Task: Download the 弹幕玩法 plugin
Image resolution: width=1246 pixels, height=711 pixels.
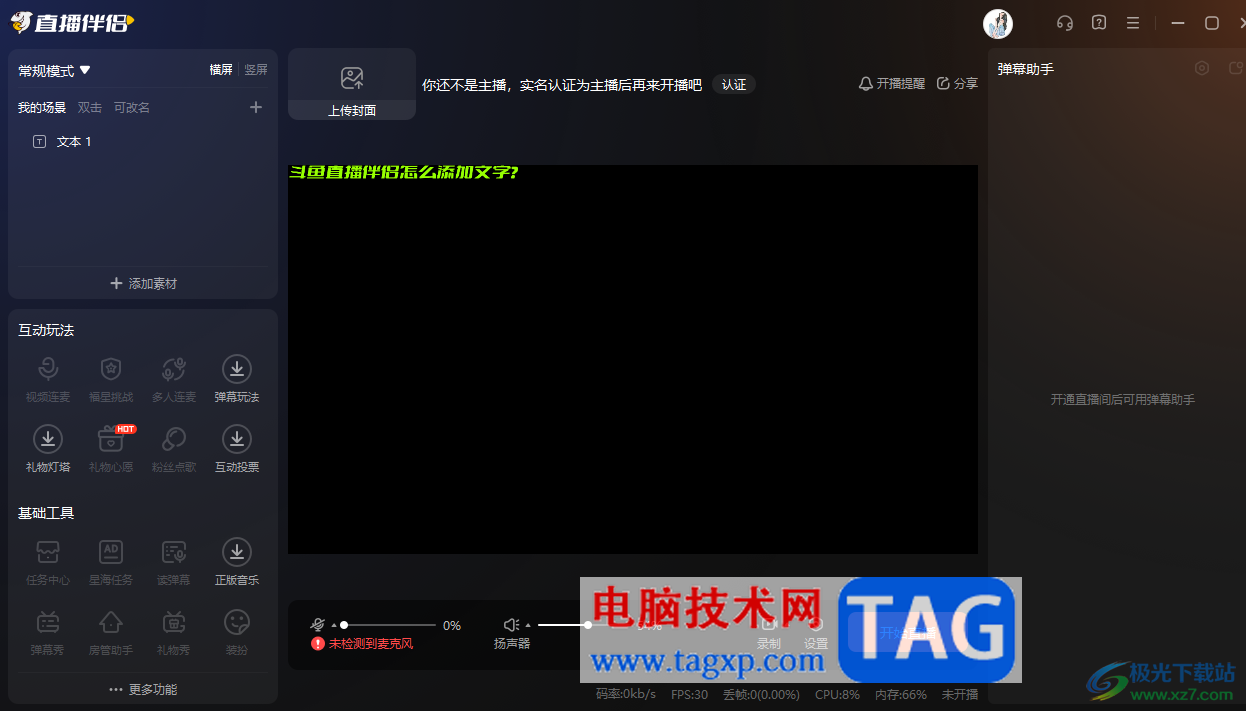Action: [237, 379]
